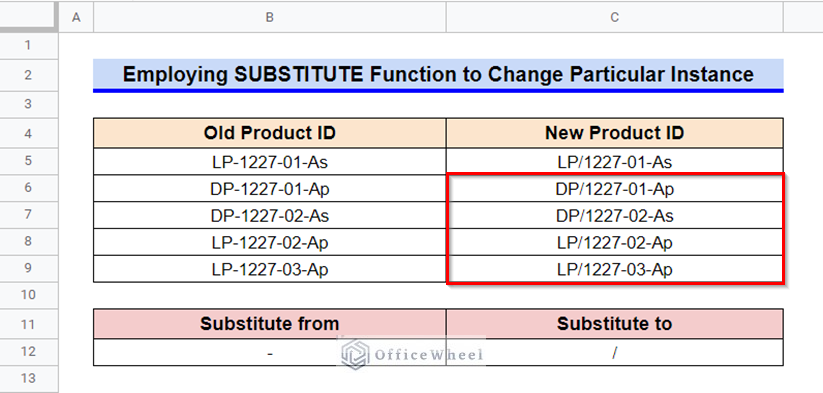Click the cell containing the slash character
Viewport: 823px width, 393px height.
tap(615, 352)
